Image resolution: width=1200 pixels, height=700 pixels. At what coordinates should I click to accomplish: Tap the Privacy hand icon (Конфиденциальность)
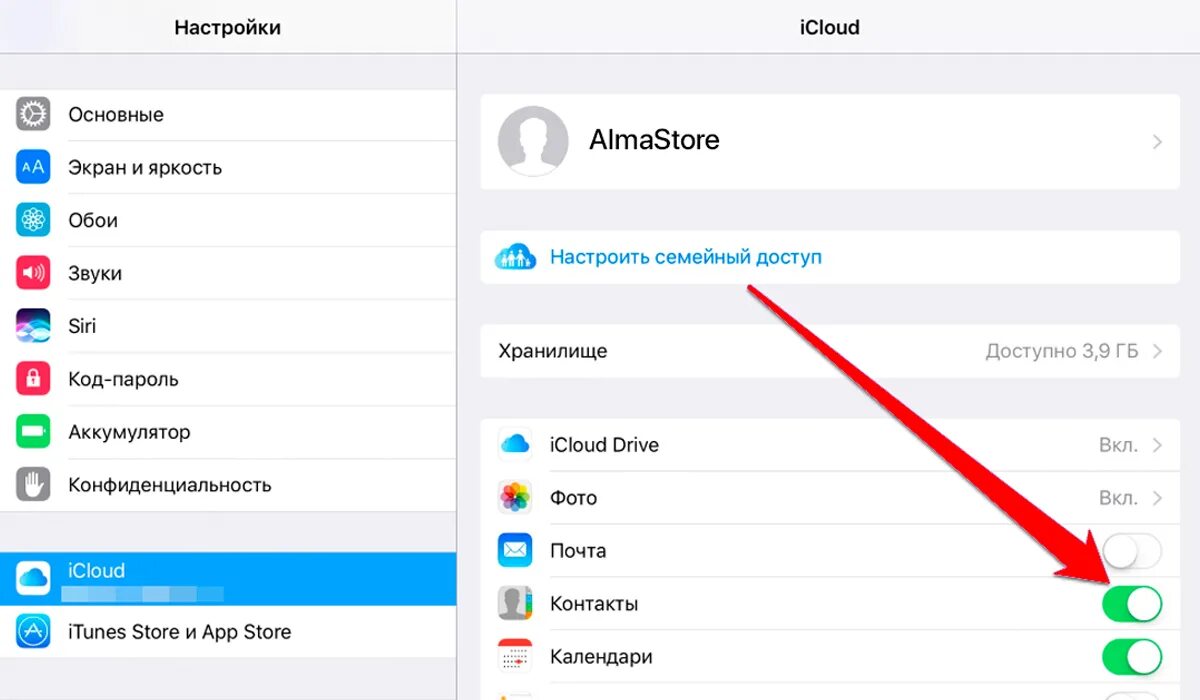[33, 485]
